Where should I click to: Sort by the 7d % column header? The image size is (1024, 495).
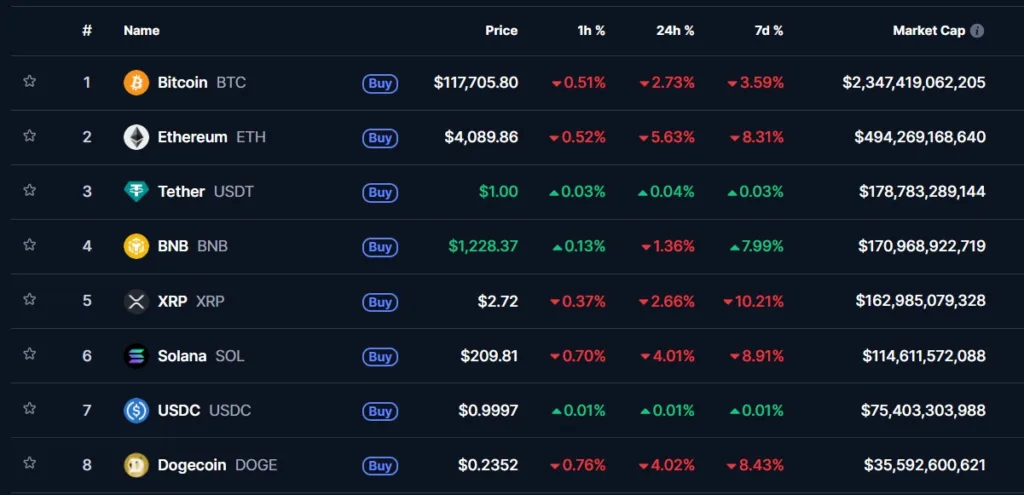point(768,31)
